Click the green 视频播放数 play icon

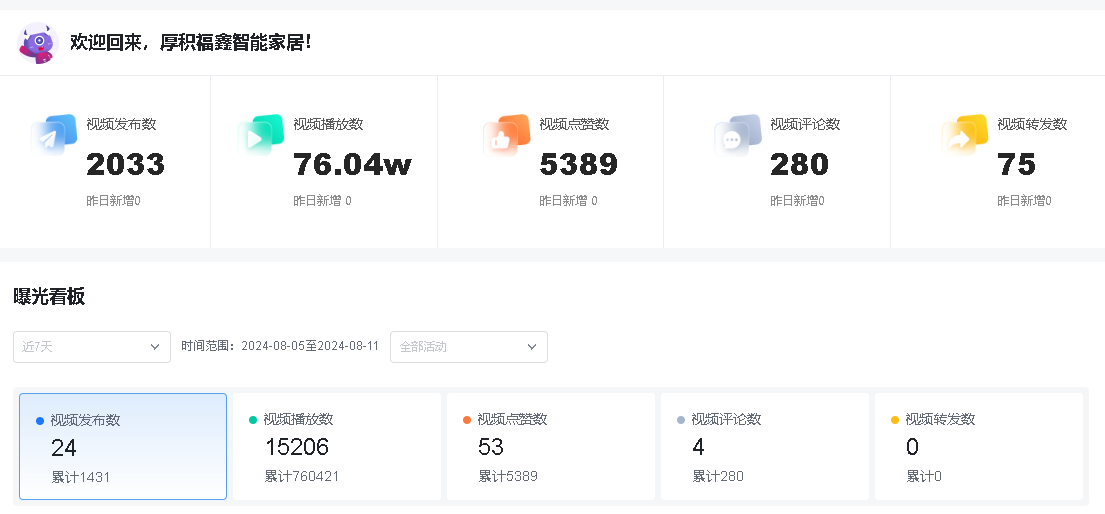tap(261, 135)
